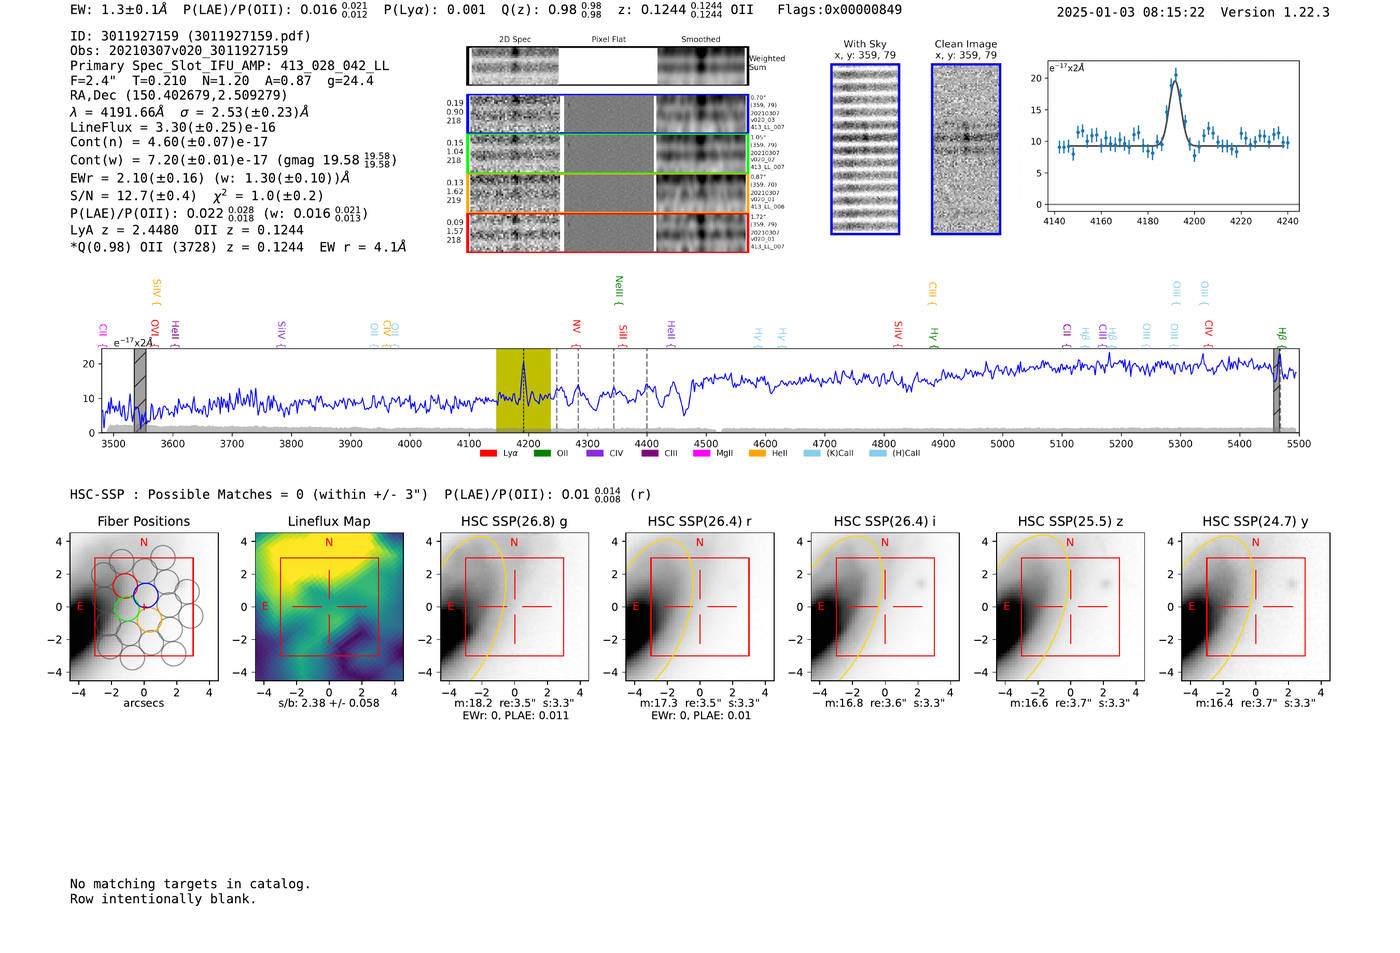
Task: Click the header Q(z): 0.98 value
Action: pyautogui.click(x=552, y=10)
